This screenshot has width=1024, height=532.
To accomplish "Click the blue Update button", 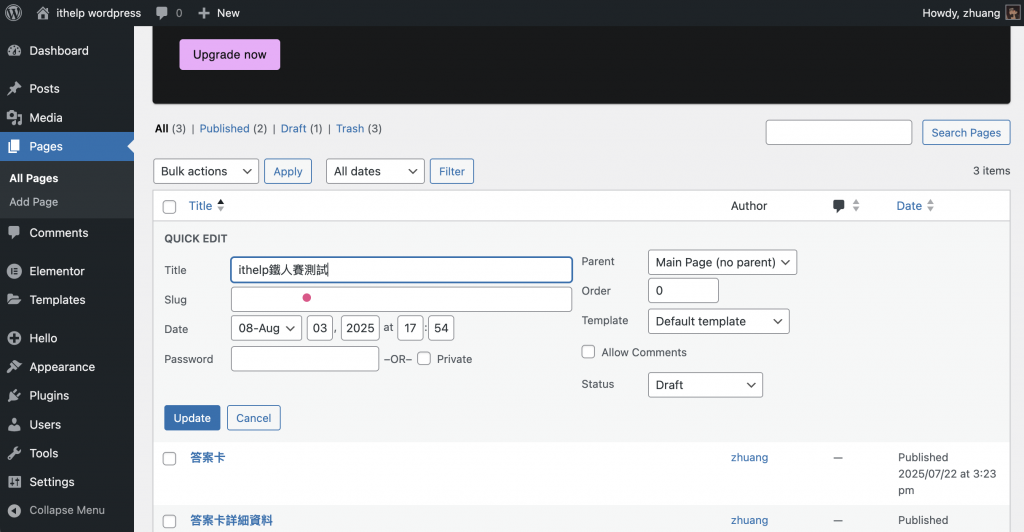I will coord(192,418).
